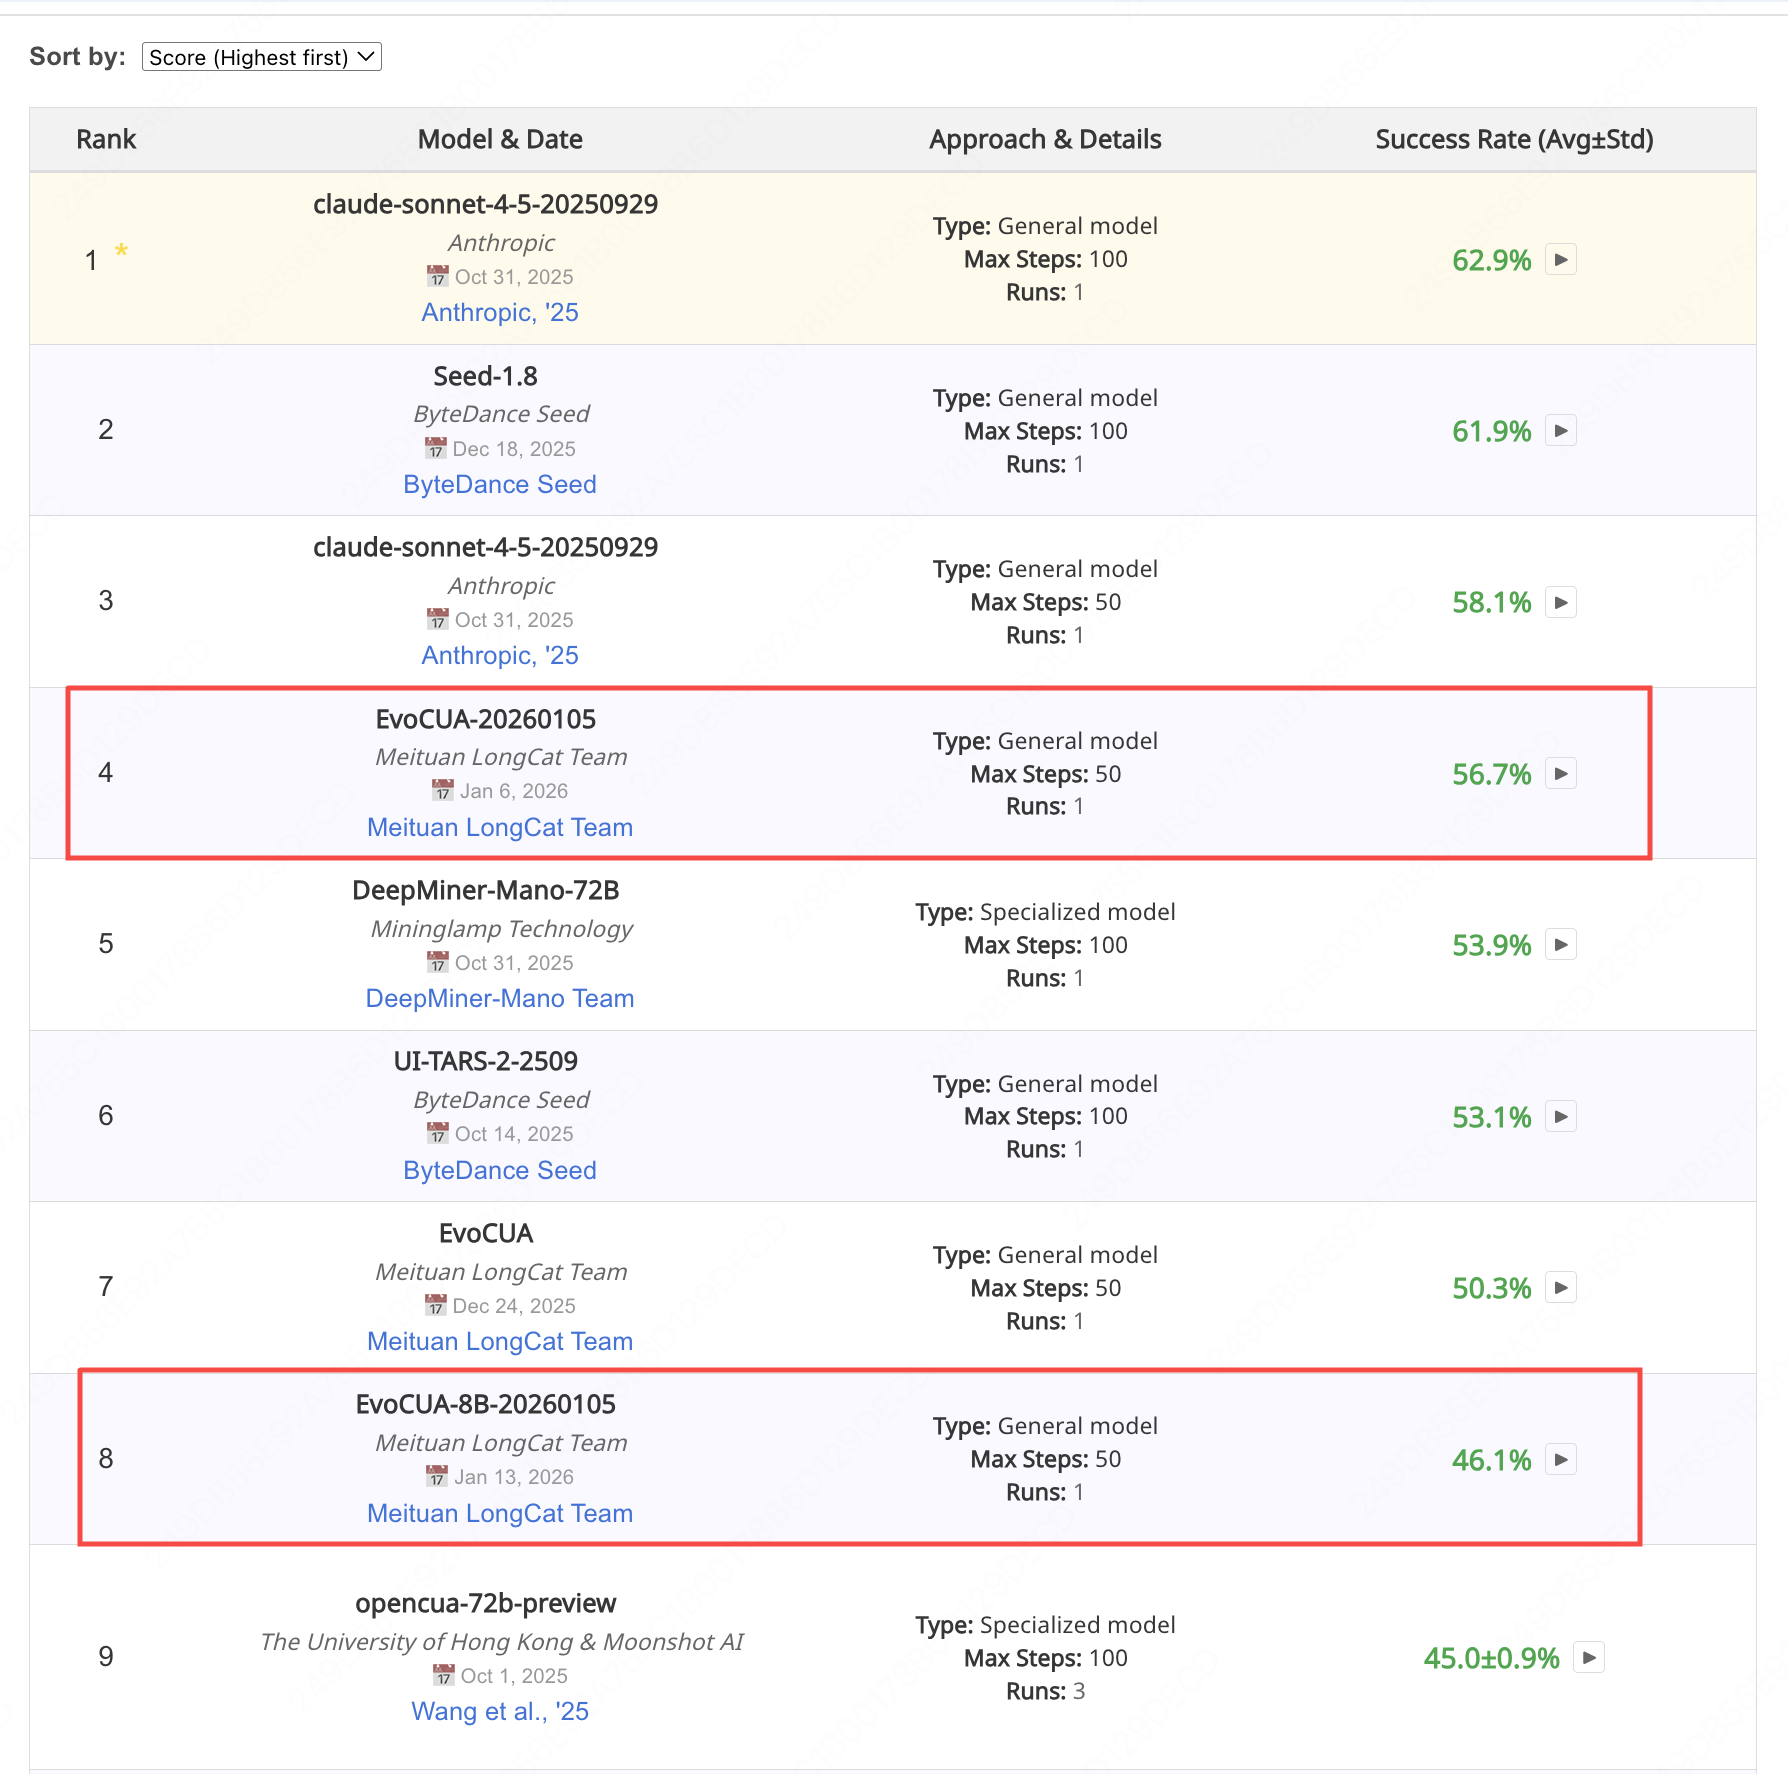
Task: Expand details for the 58.1% score row
Action: (x=1561, y=602)
